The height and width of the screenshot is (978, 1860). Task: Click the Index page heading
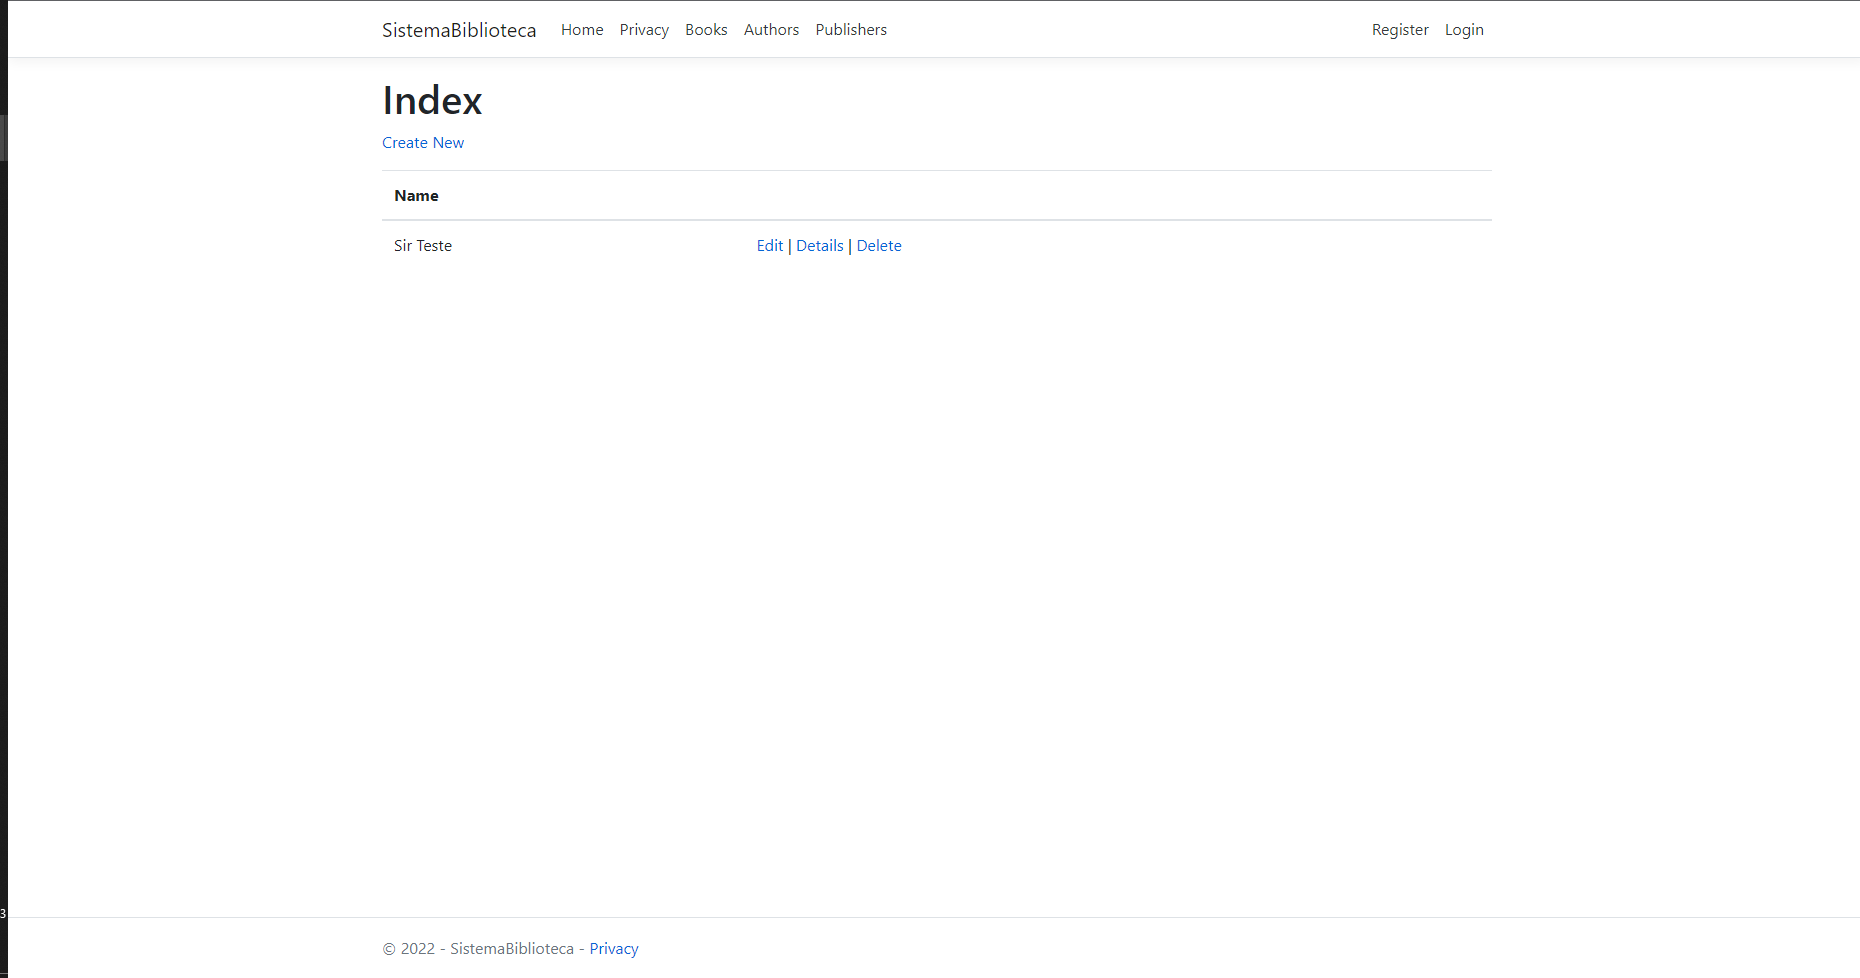tap(432, 99)
